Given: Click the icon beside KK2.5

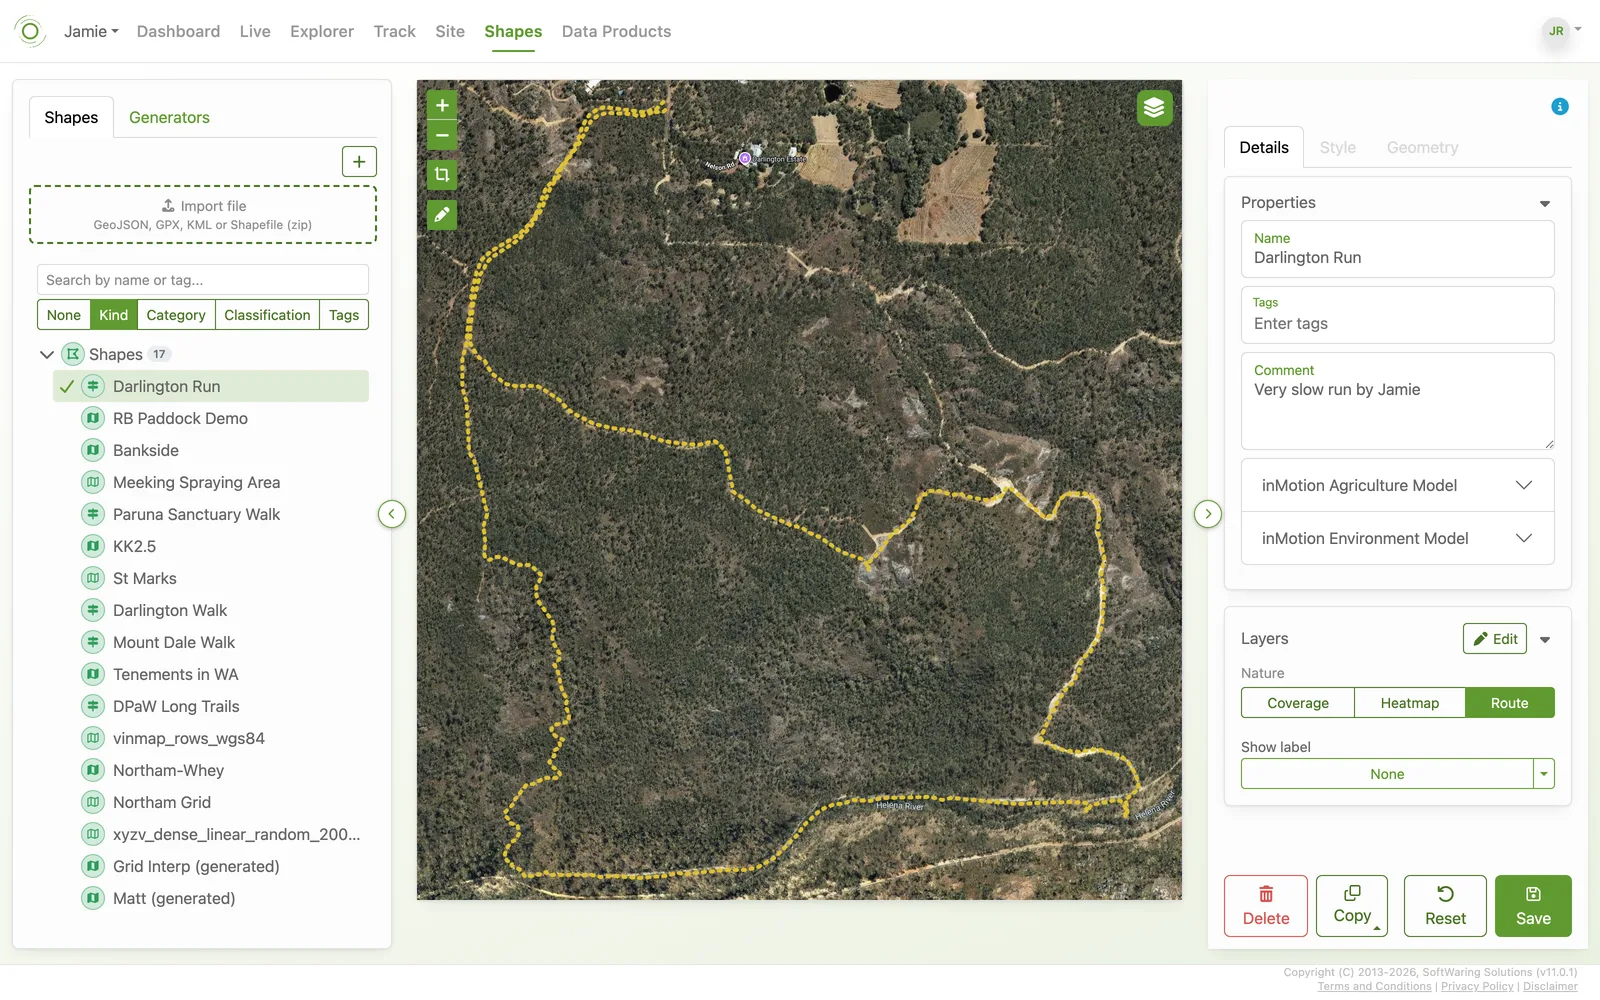Looking at the screenshot, I should click(x=93, y=546).
